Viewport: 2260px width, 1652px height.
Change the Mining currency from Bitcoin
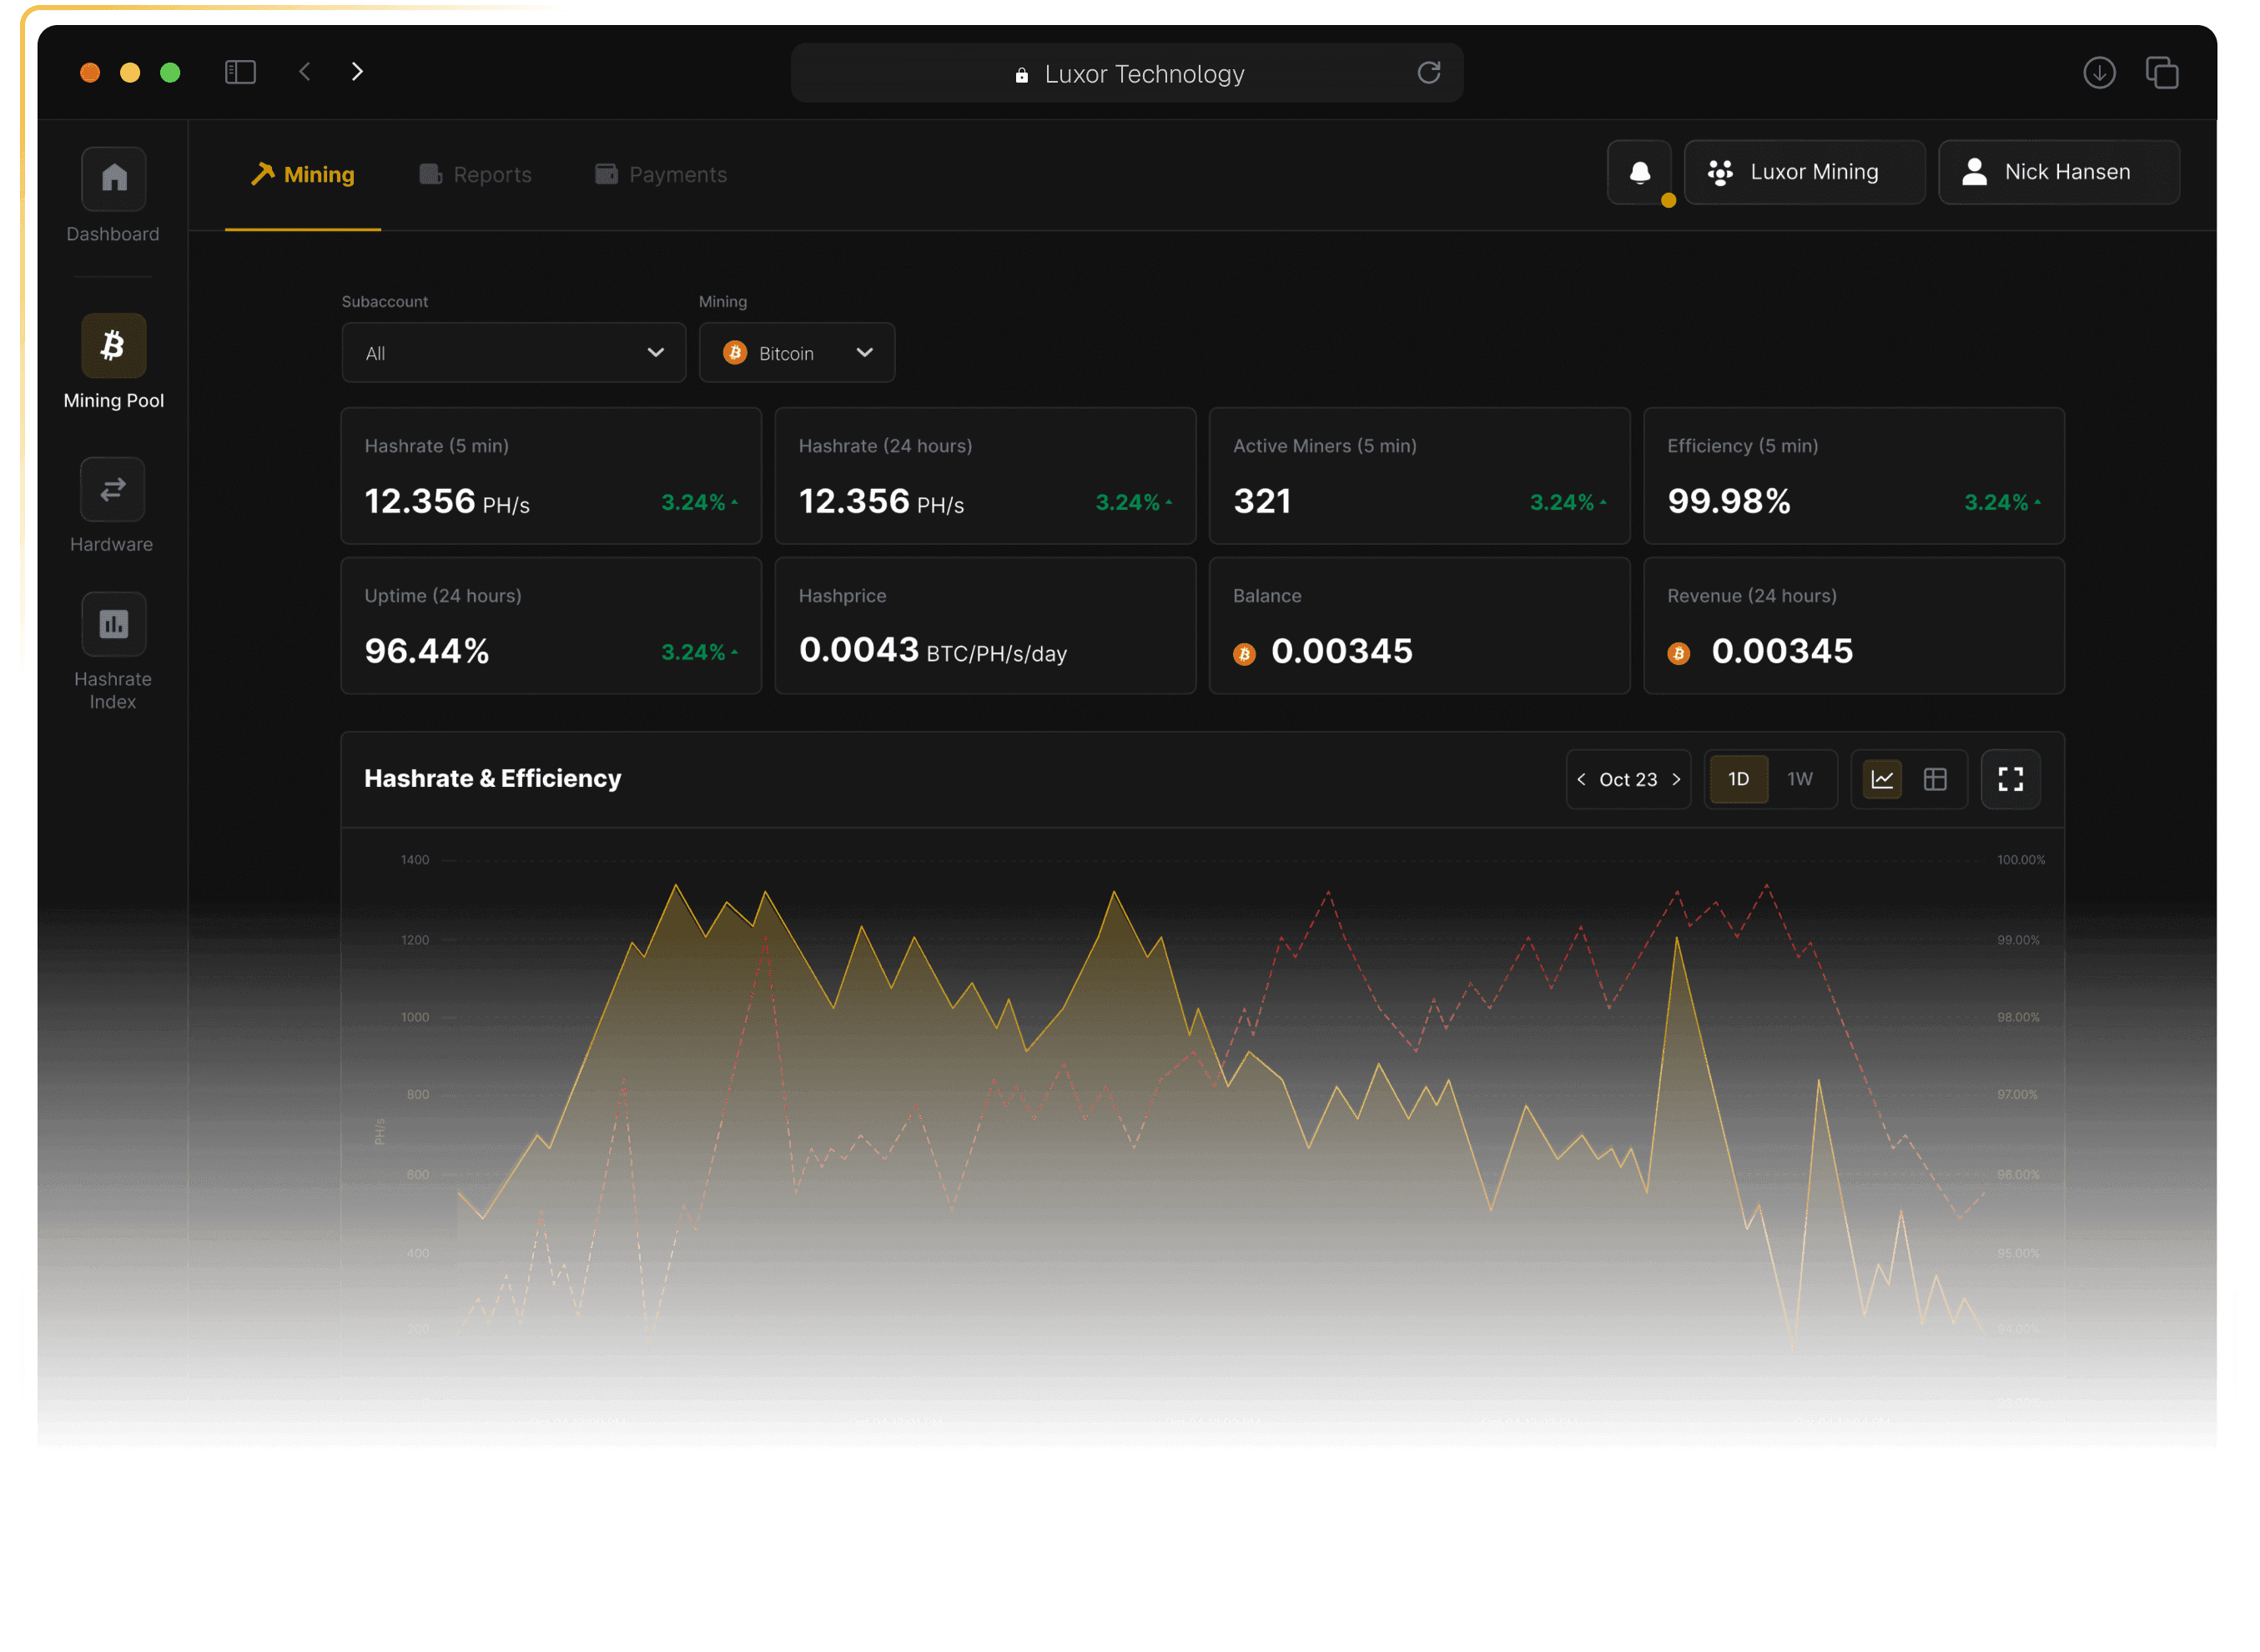(797, 352)
